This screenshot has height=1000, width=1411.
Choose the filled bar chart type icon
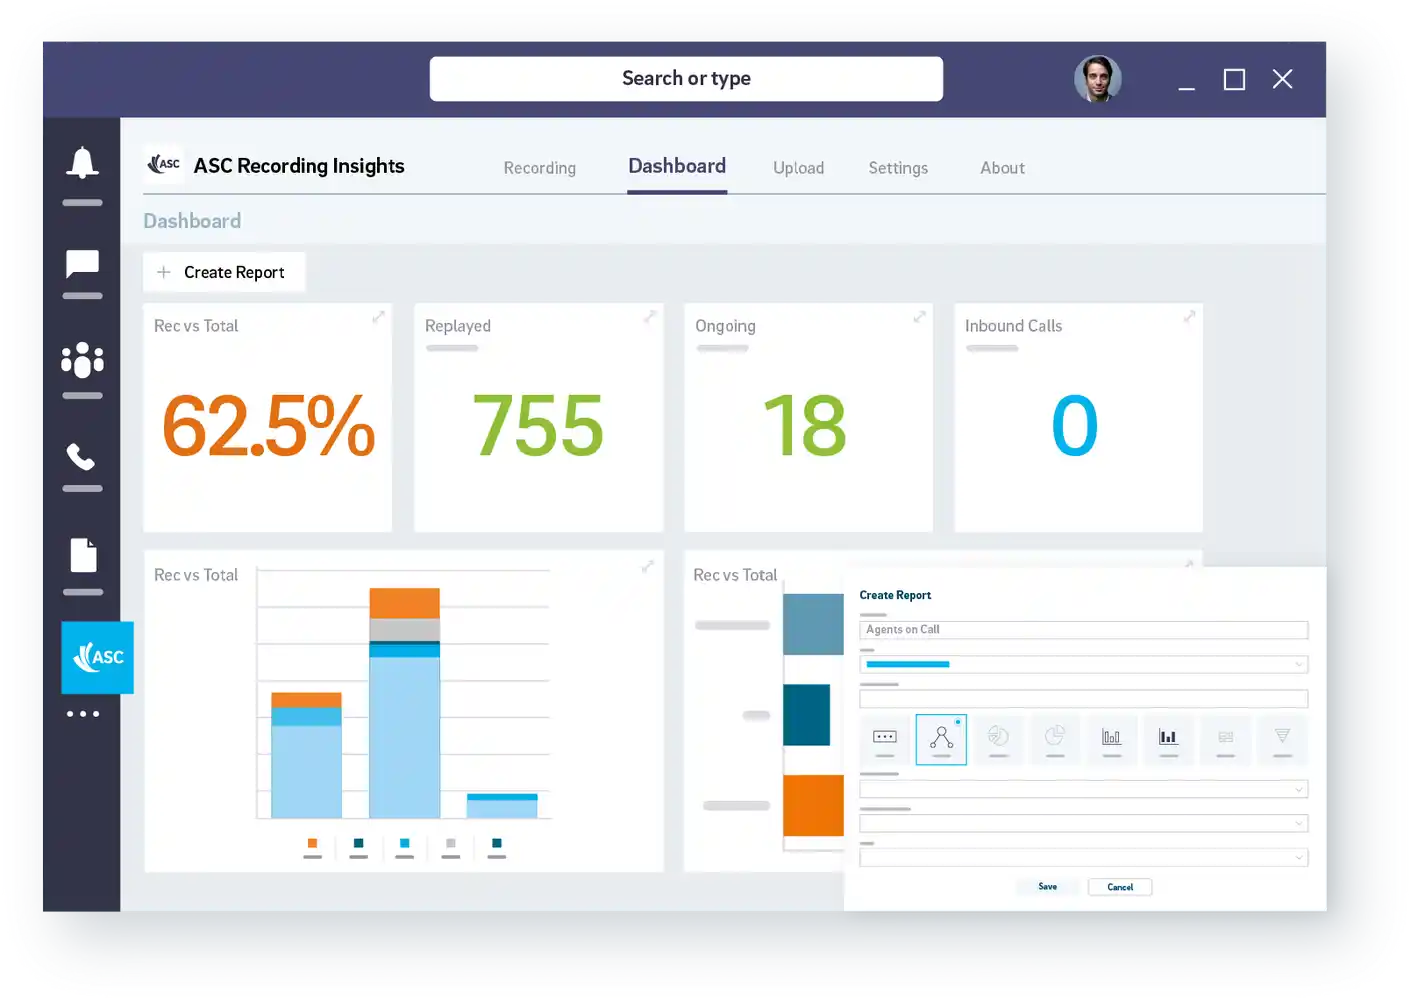[x=1168, y=739]
